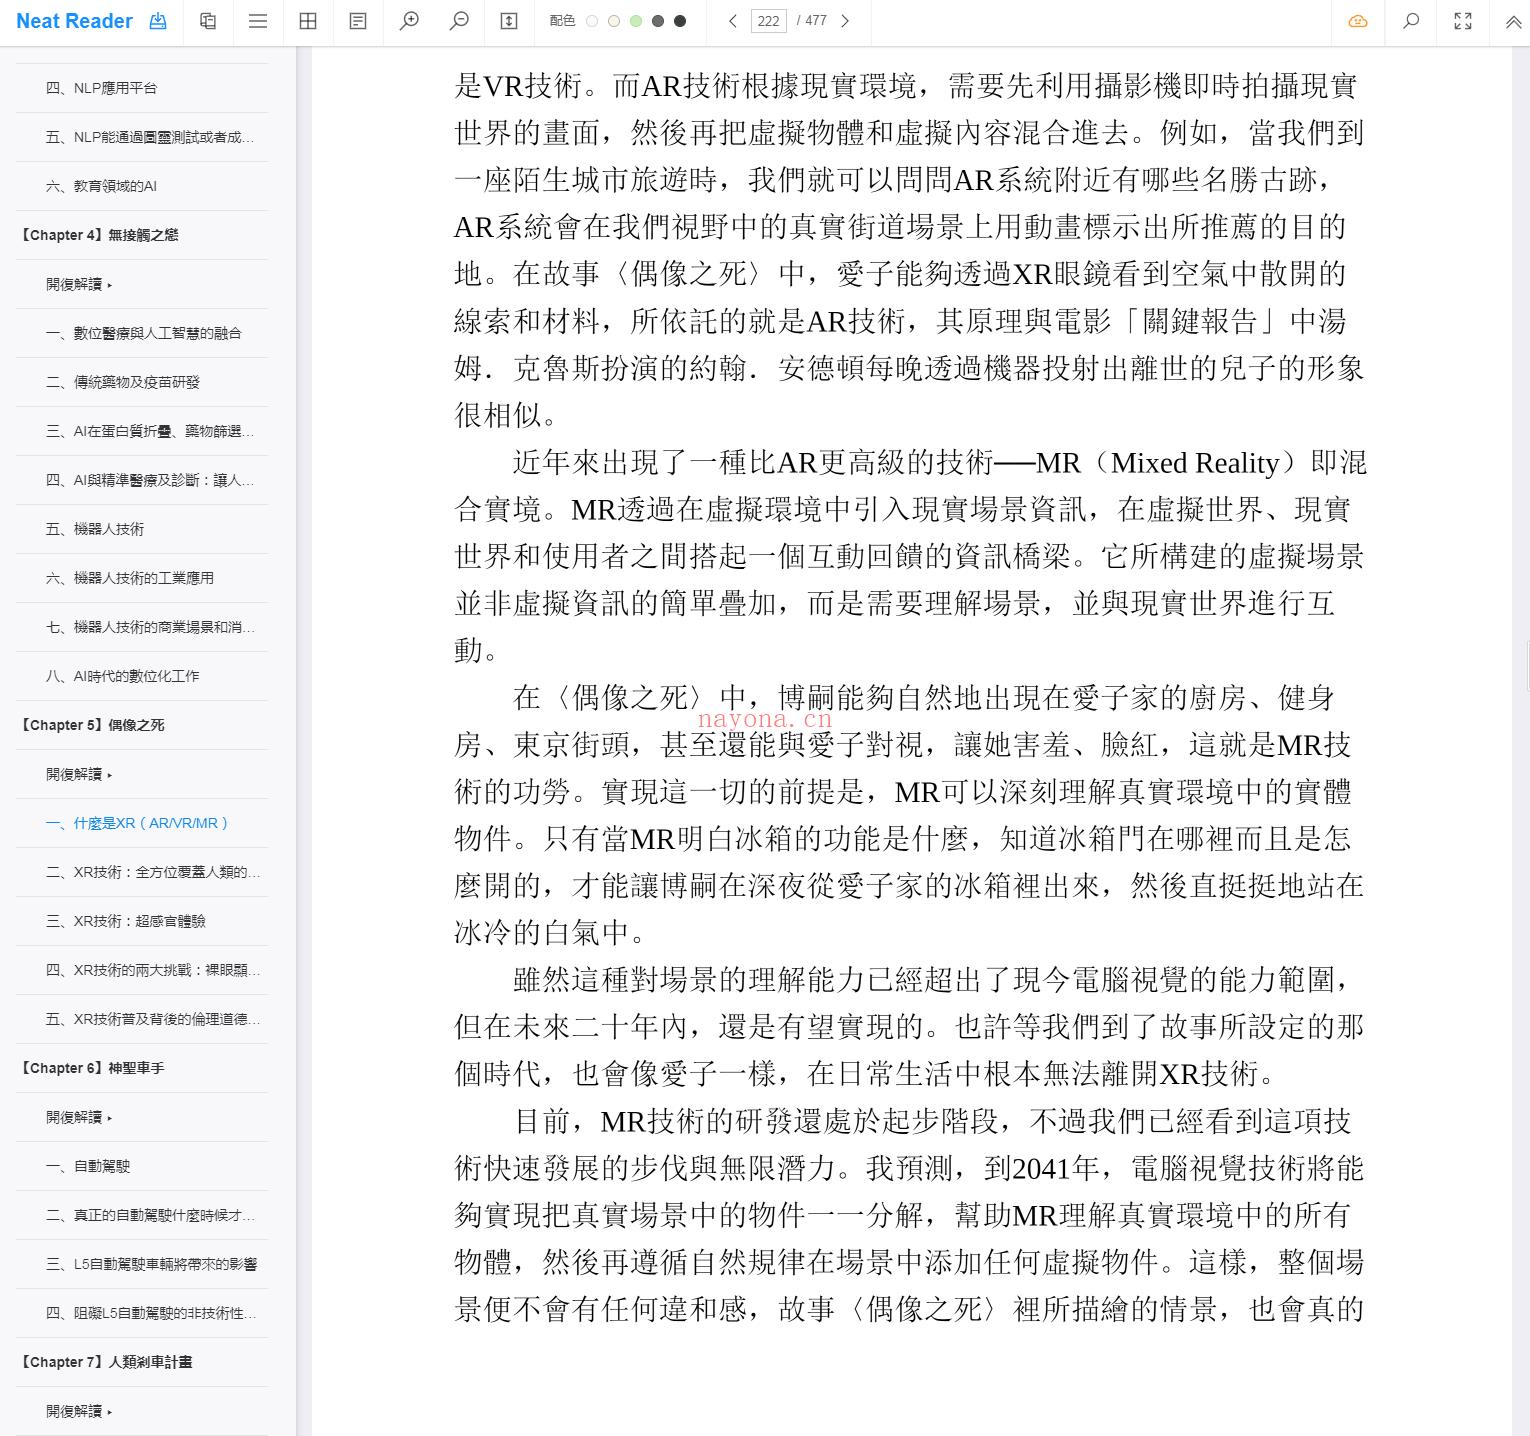Zoom out with the minus magnifier icon

click(459, 21)
